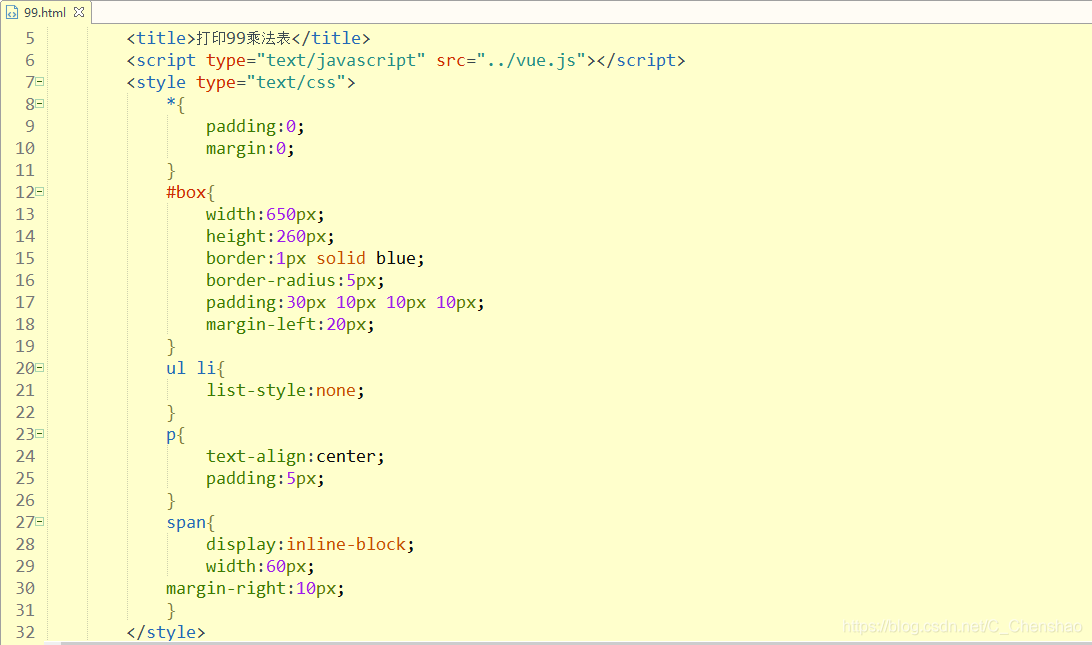Viewport: 1092px width, 645px height.
Task: Collapse the * rule fold at line 8
Action: coord(40,104)
